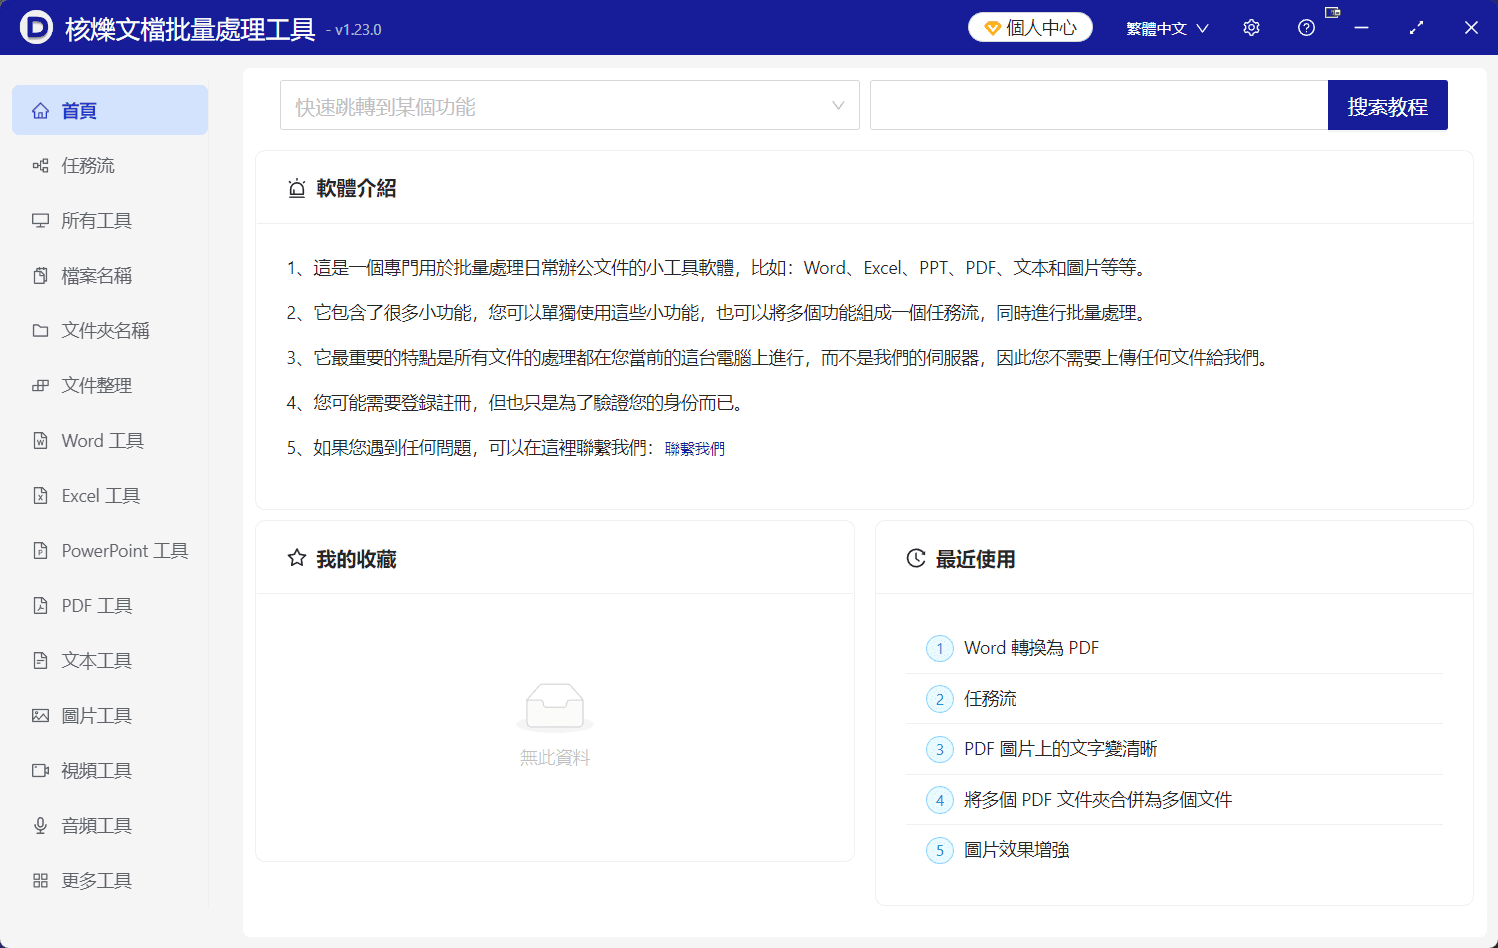Select 文本工具 in the sidebar
The image size is (1498, 948).
tap(110, 660)
